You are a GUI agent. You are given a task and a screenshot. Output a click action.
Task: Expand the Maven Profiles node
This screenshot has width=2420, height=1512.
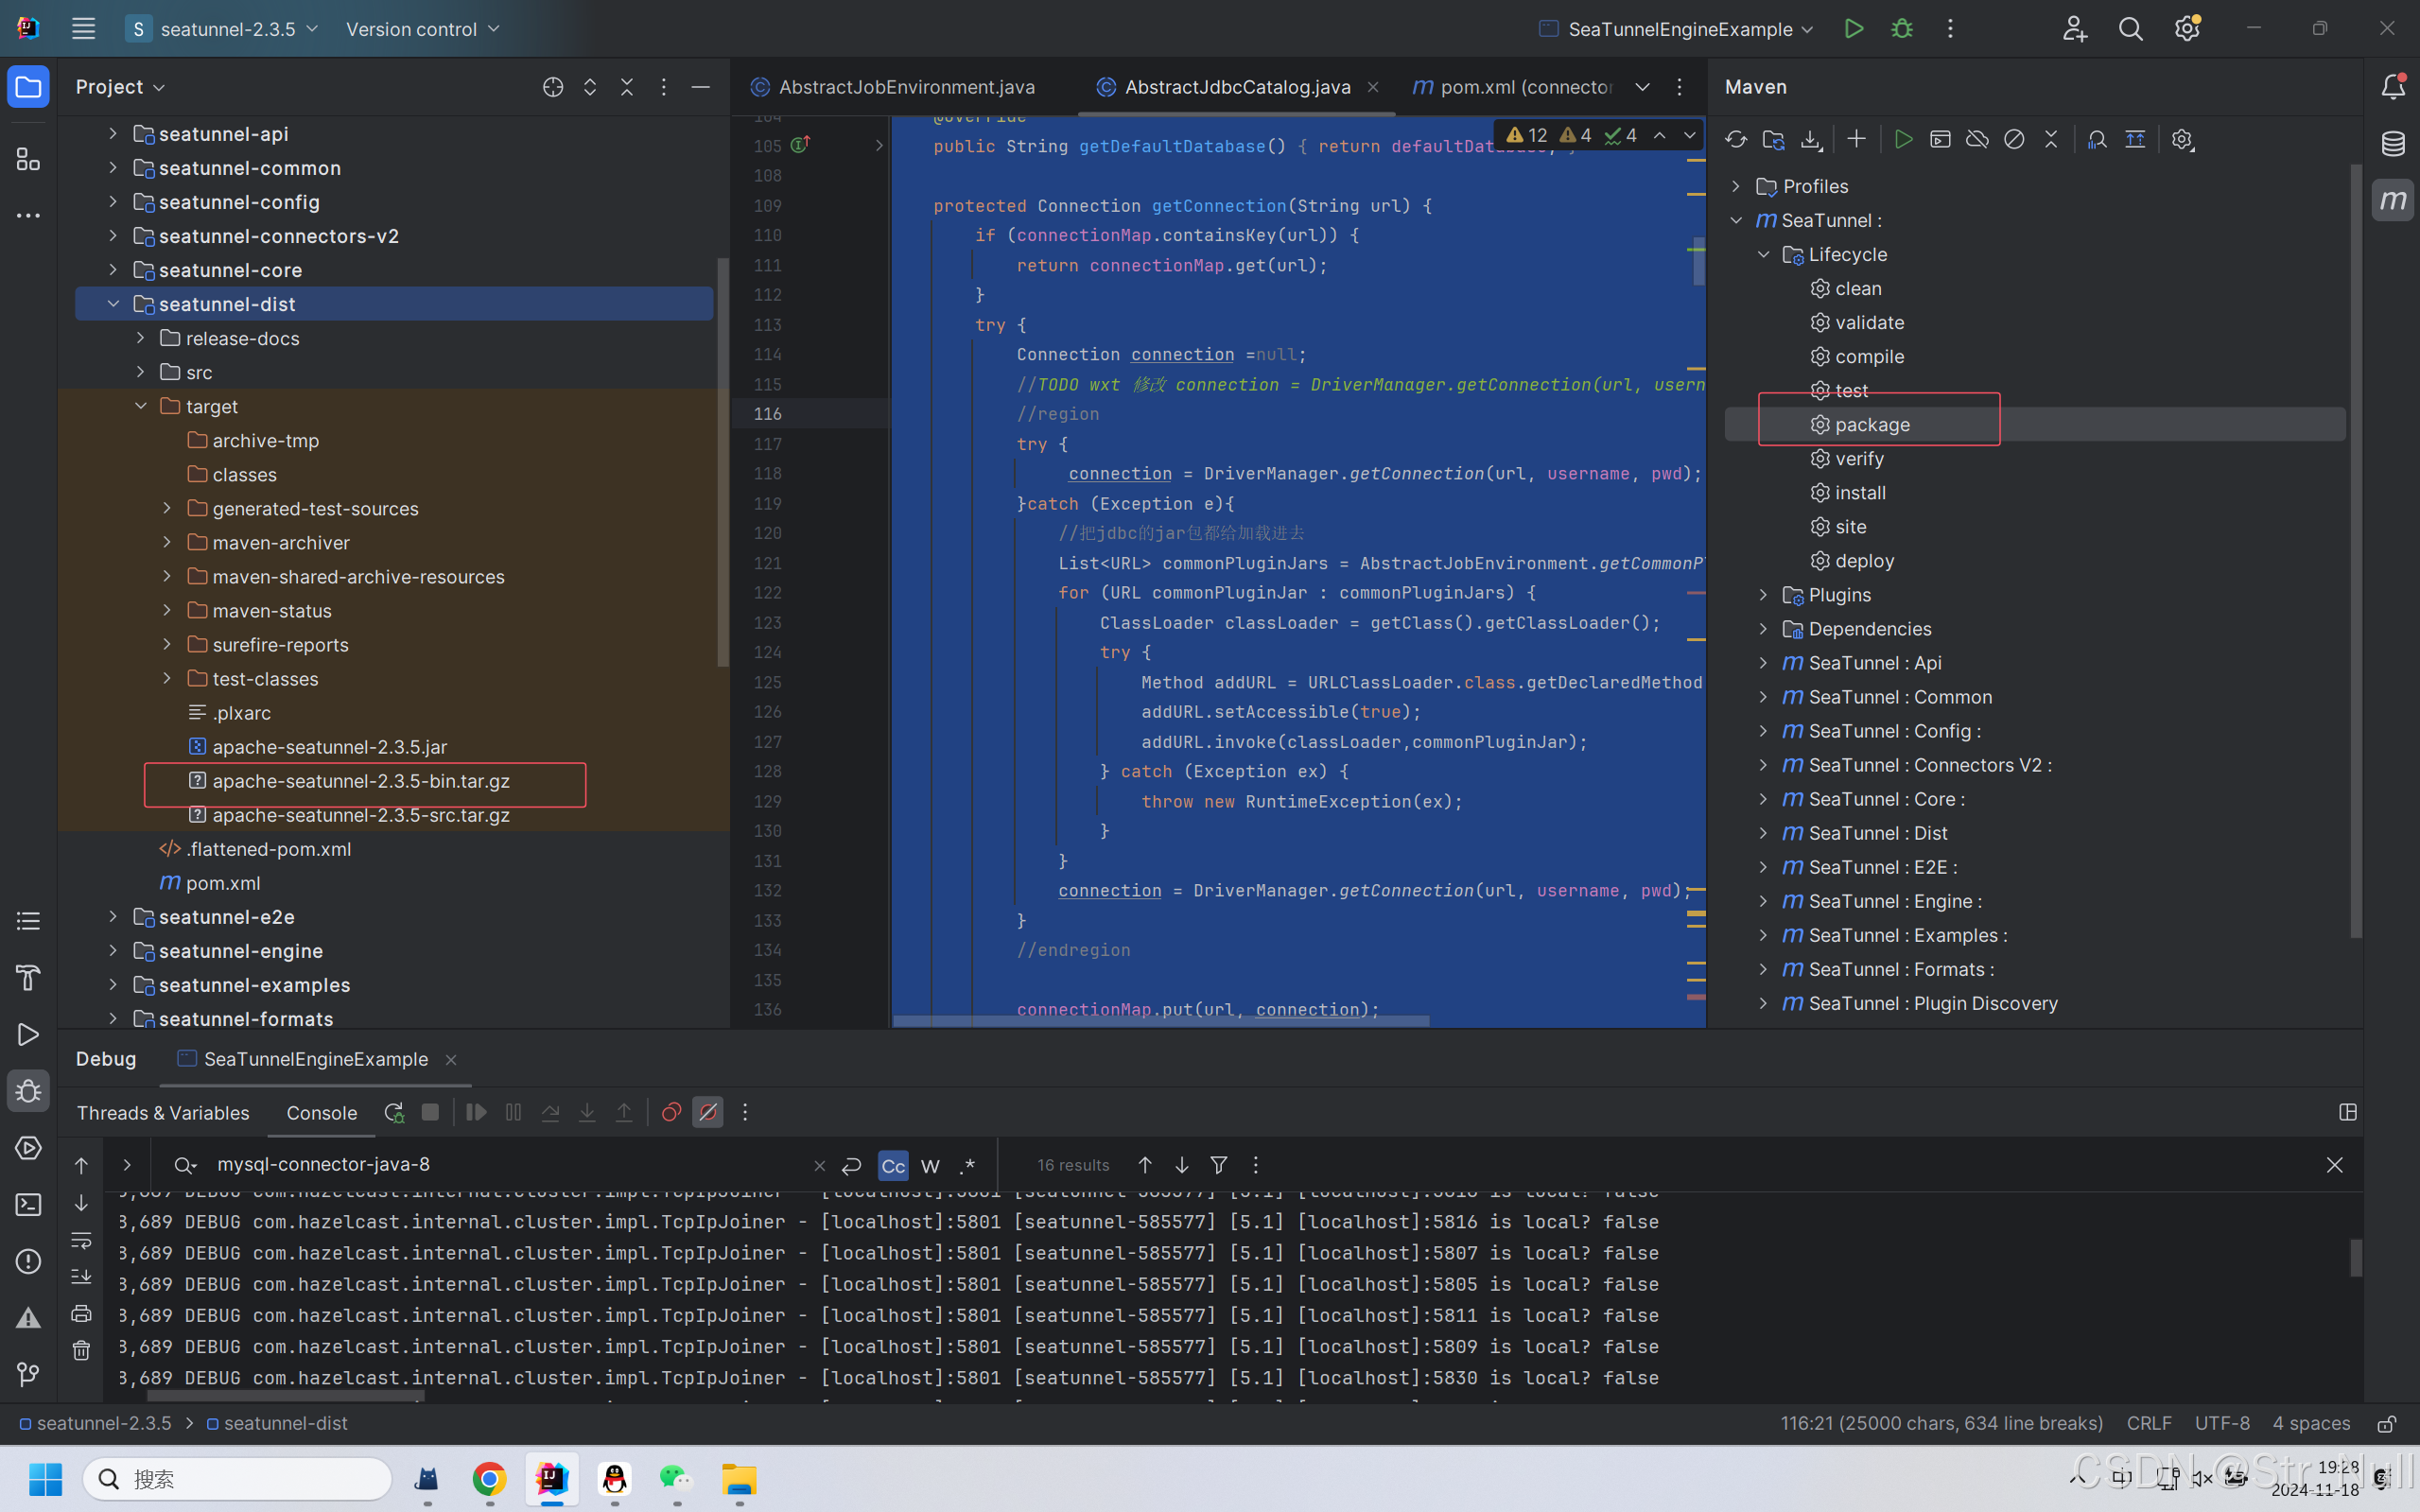click(x=1736, y=186)
